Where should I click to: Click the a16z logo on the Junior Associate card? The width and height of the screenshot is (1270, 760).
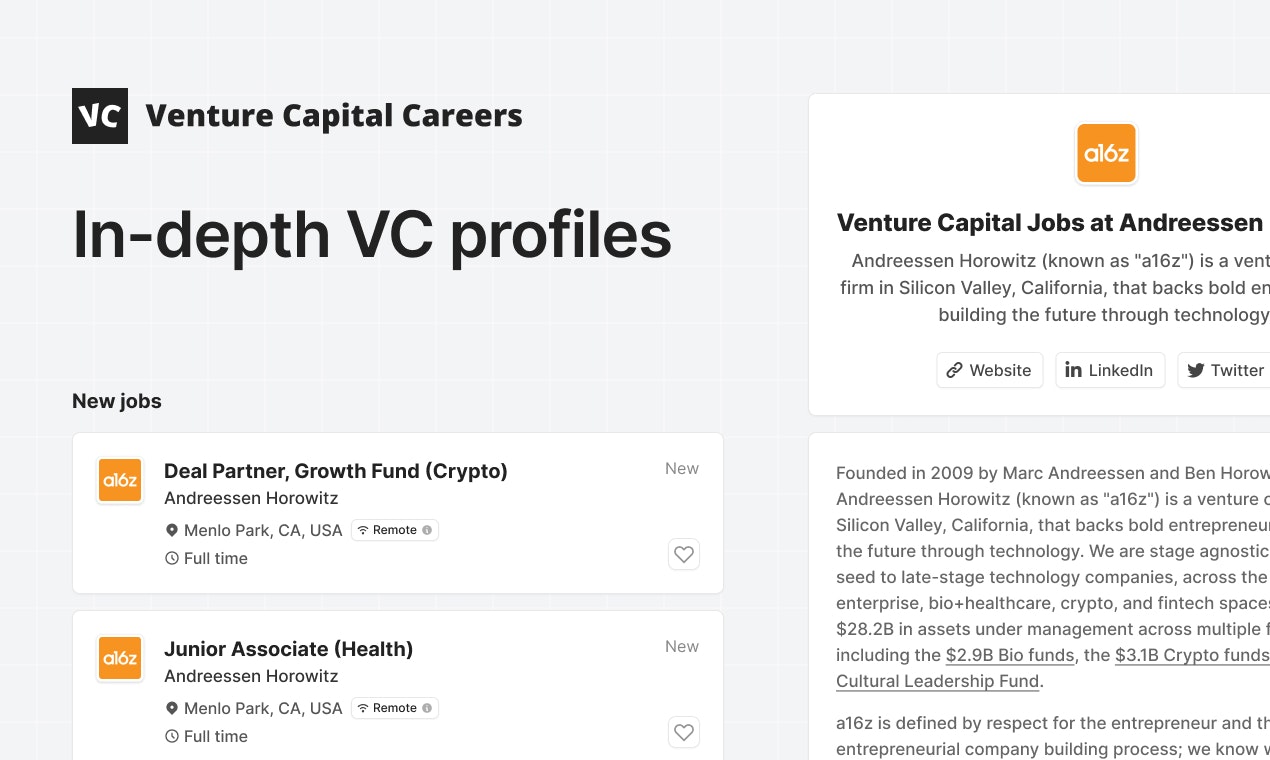[120, 658]
